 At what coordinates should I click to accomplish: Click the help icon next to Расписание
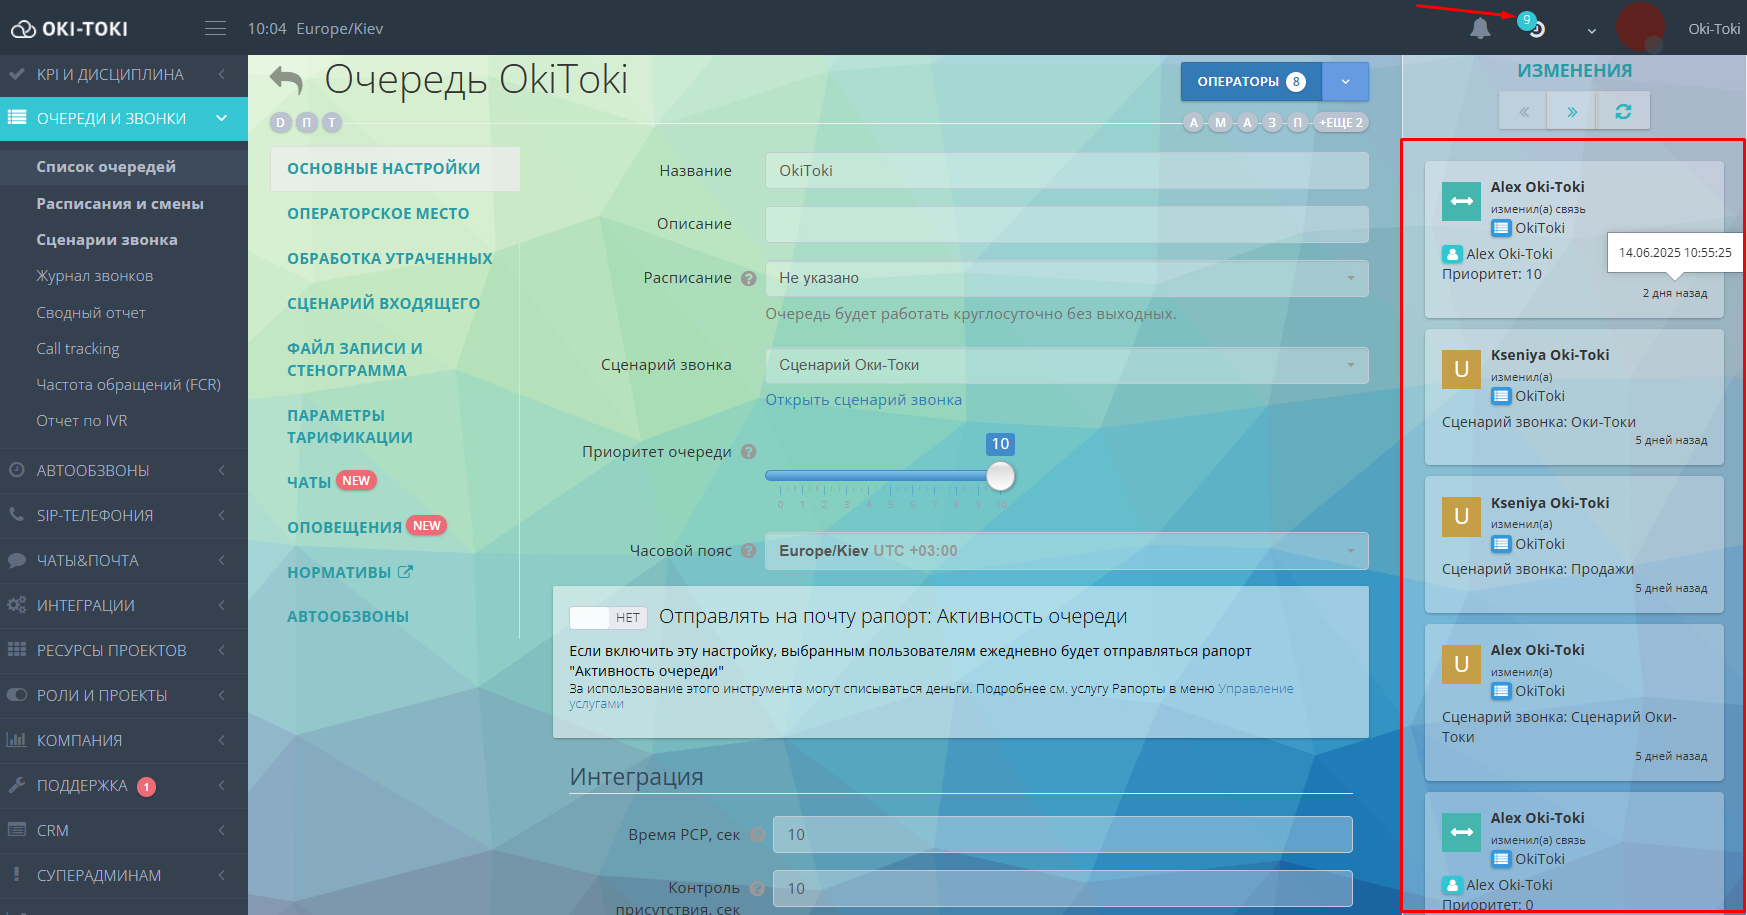(x=748, y=278)
